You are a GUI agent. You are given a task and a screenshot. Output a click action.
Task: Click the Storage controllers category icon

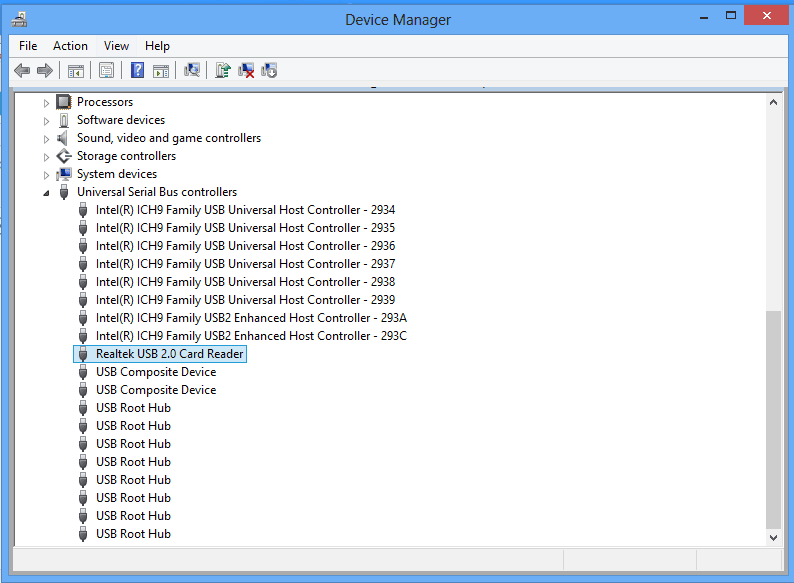point(64,156)
